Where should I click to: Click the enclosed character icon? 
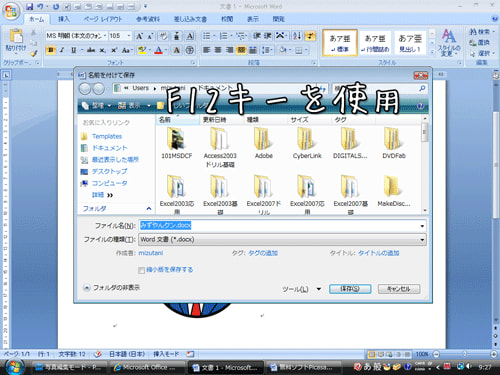[x=189, y=50]
